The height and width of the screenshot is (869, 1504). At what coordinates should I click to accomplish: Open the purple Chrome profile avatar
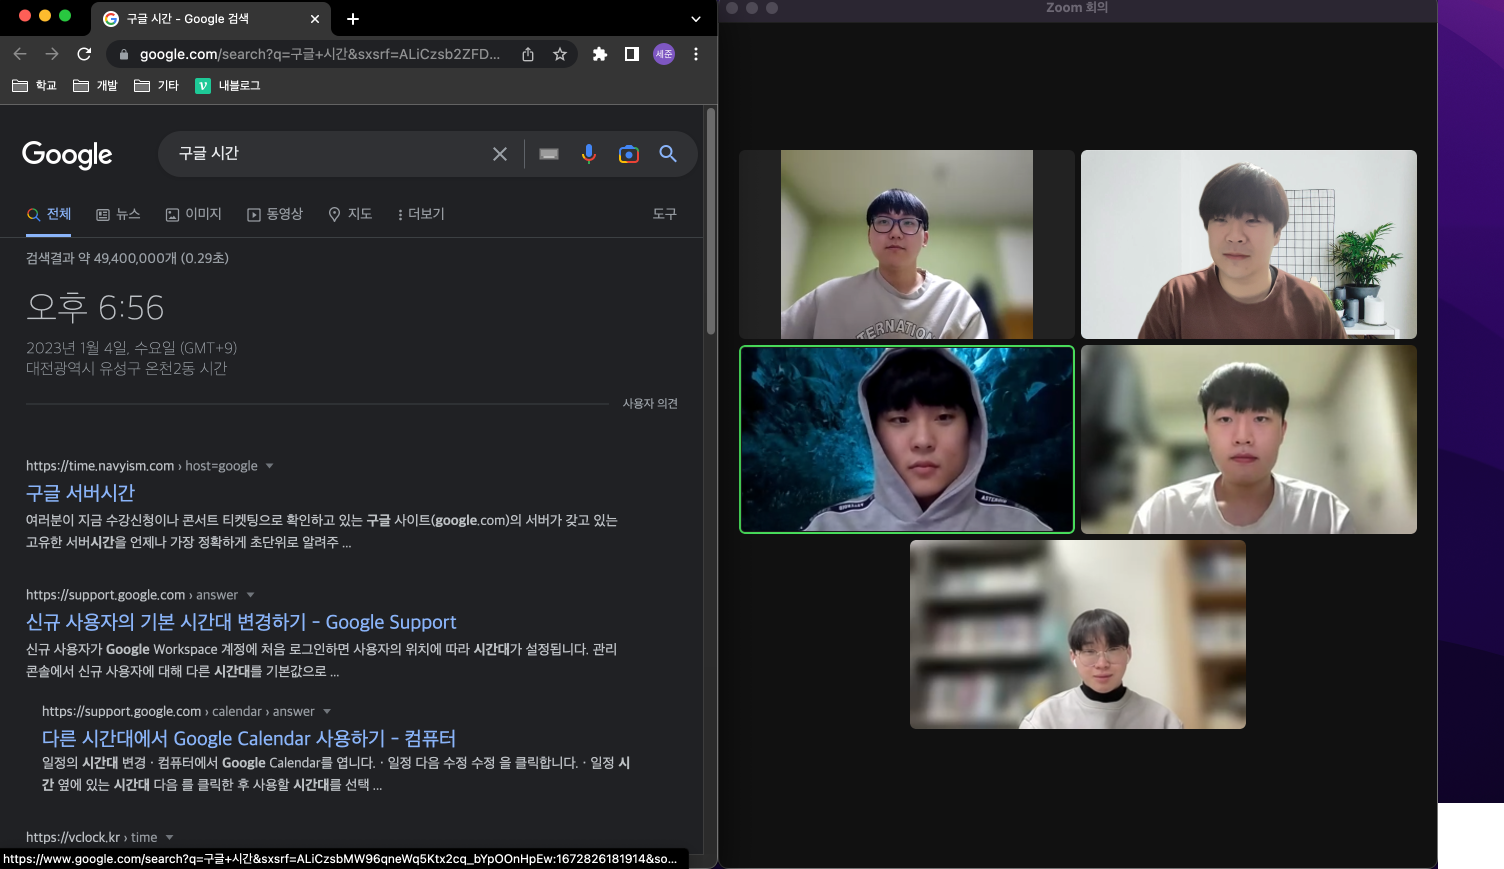(x=664, y=54)
